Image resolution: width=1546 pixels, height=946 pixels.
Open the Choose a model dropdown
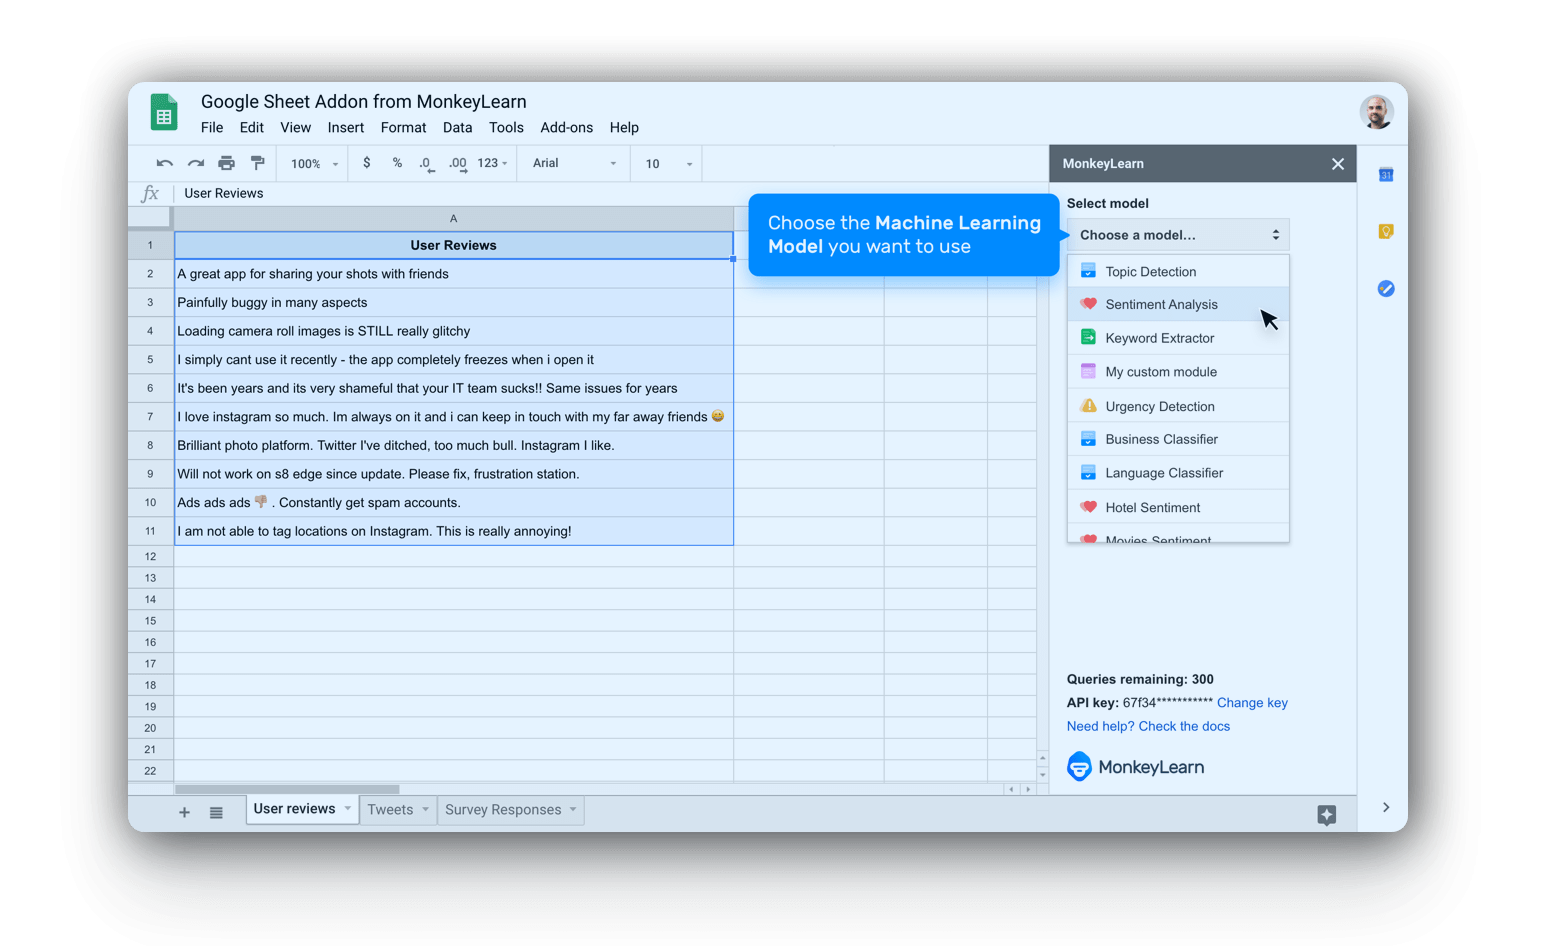tap(1178, 235)
